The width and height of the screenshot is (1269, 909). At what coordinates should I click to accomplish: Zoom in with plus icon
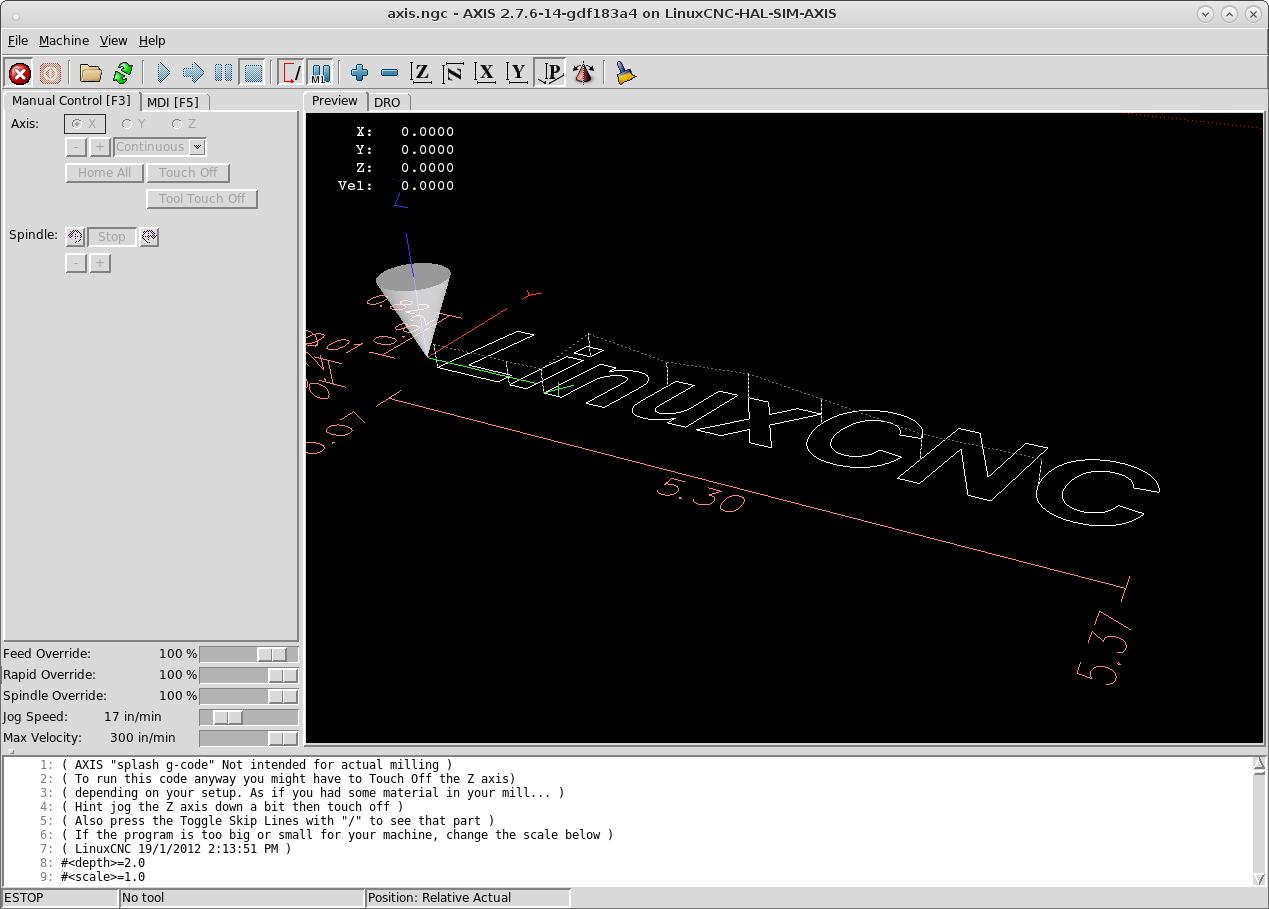[x=360, y=73]
